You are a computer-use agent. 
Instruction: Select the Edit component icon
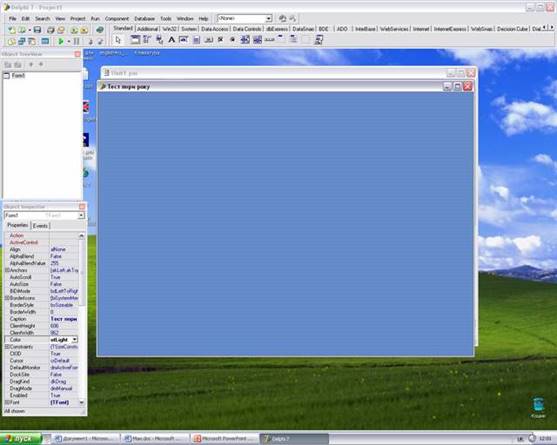184,40
